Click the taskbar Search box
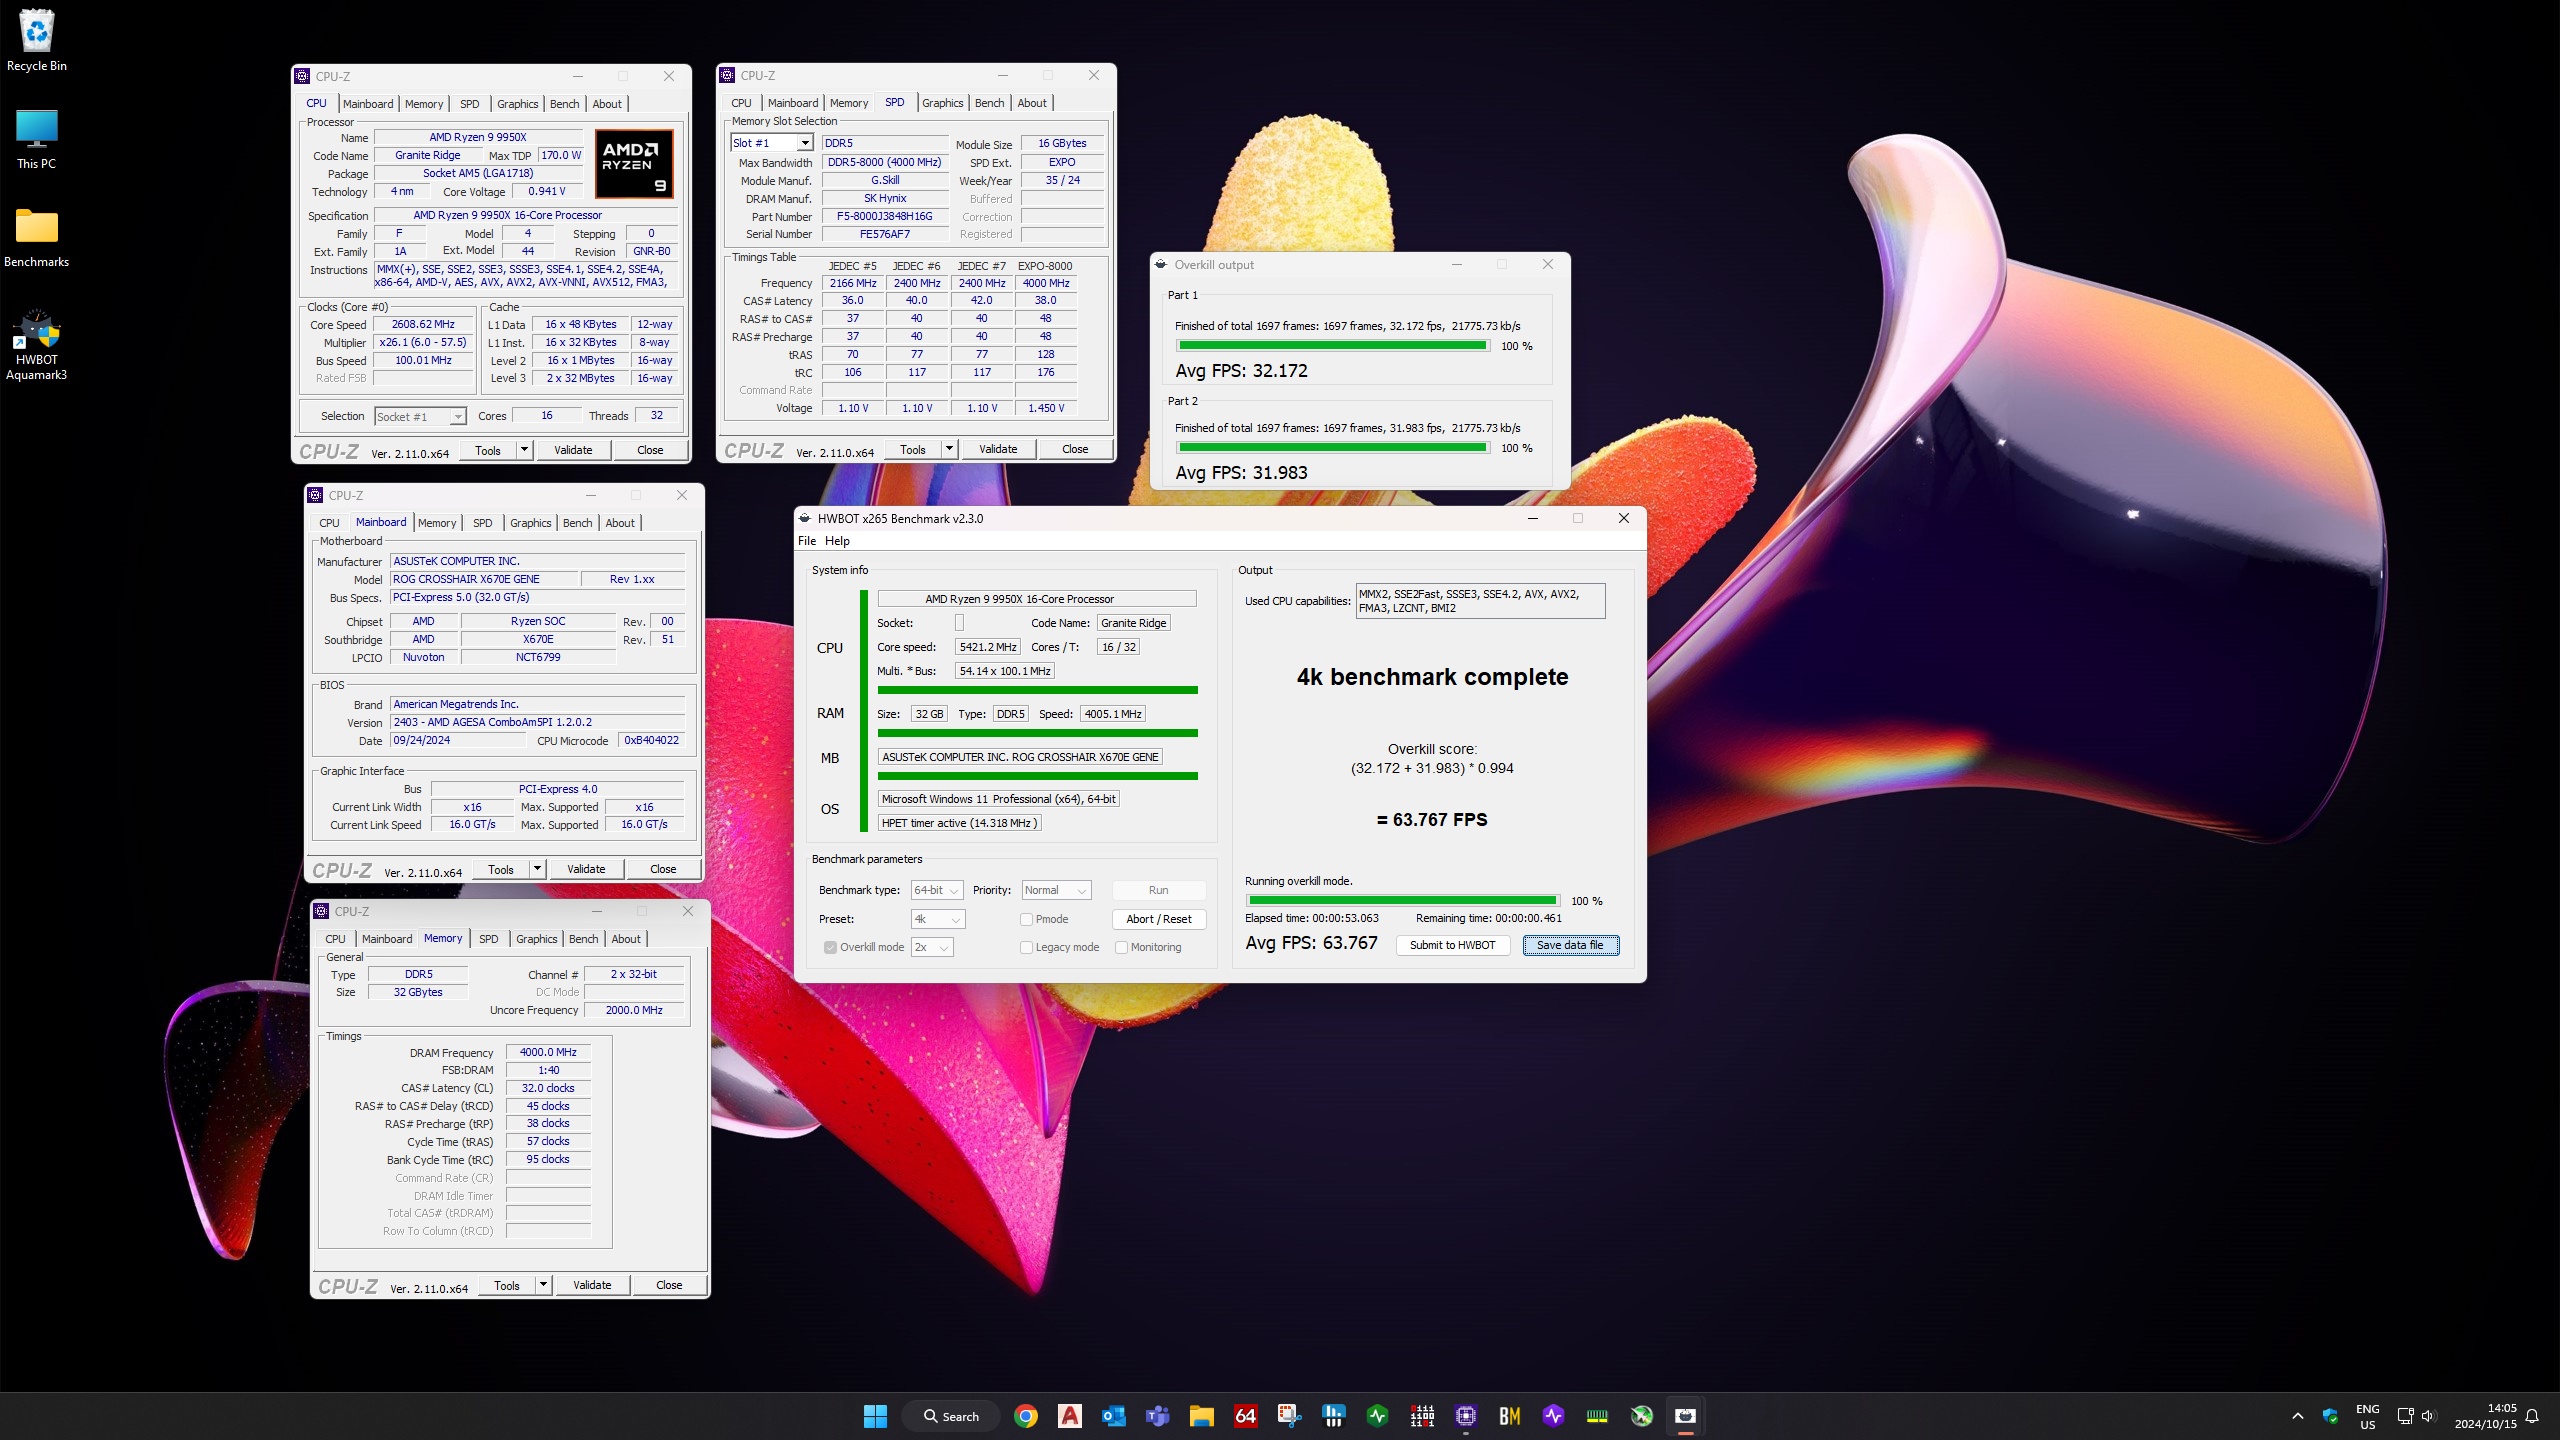The image size is (2560, 1440). (x=951, y=1416)
